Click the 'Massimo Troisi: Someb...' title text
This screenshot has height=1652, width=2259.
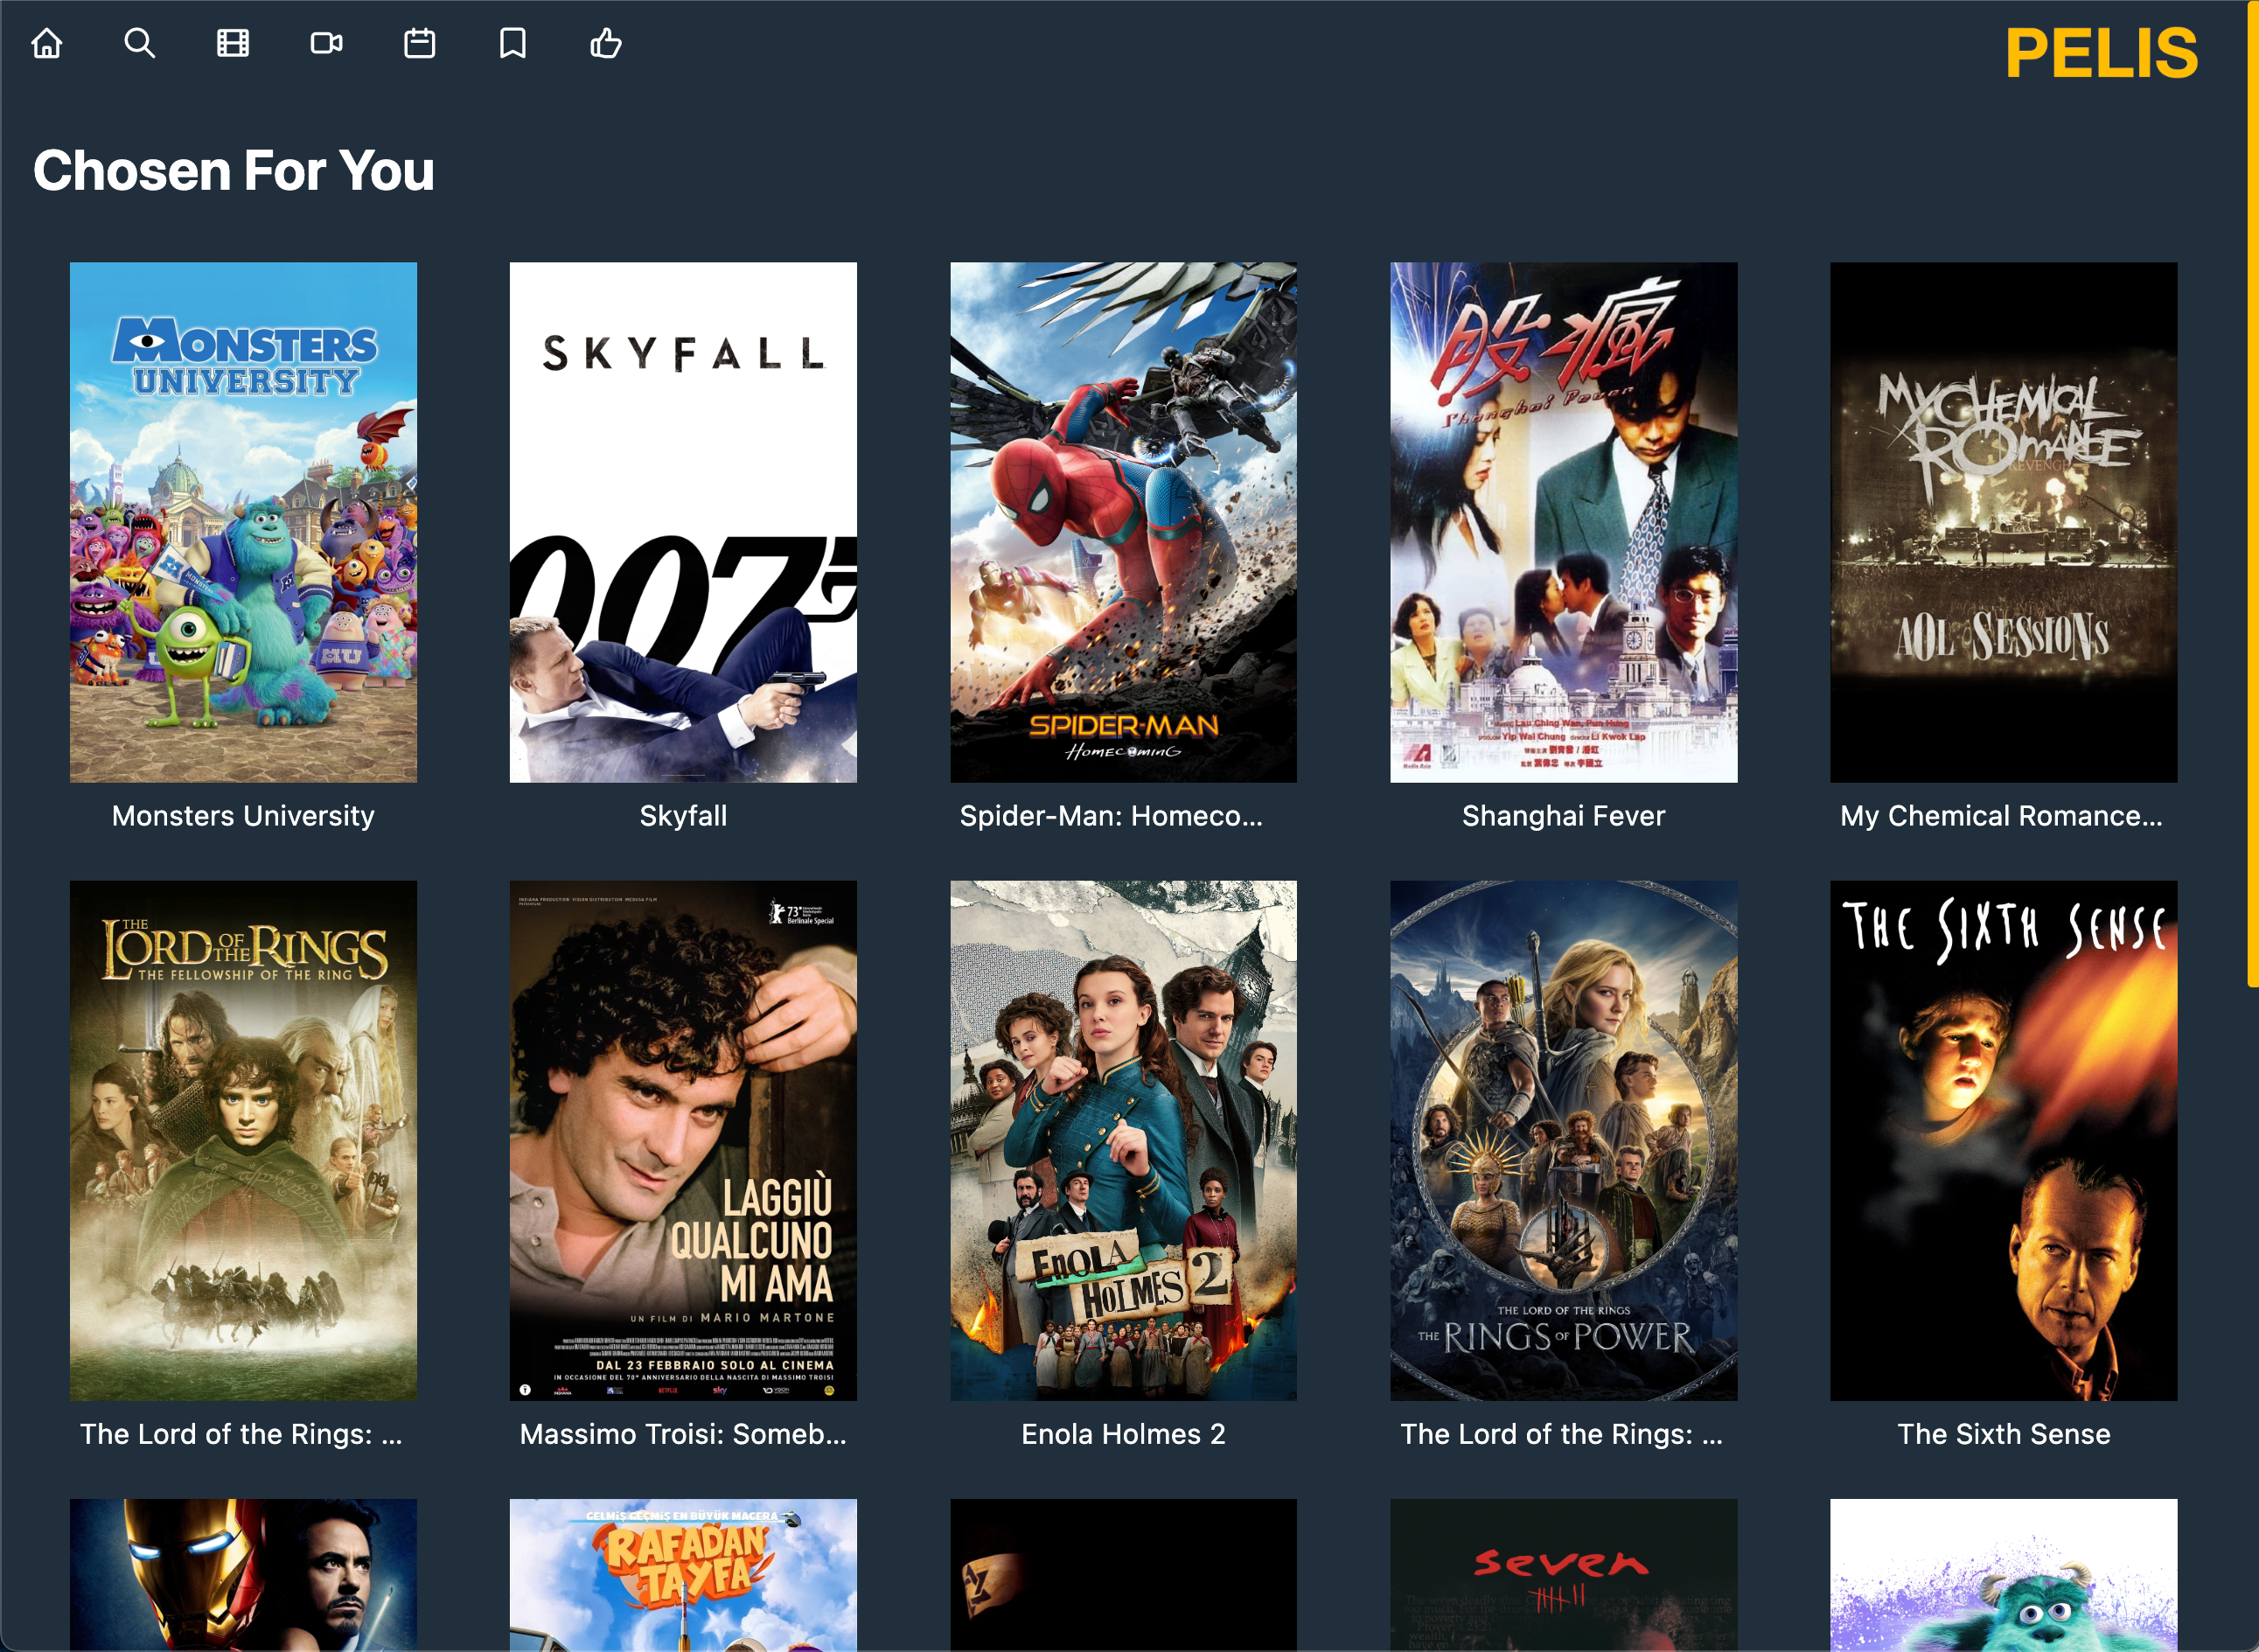click(x=683, y=1434)
